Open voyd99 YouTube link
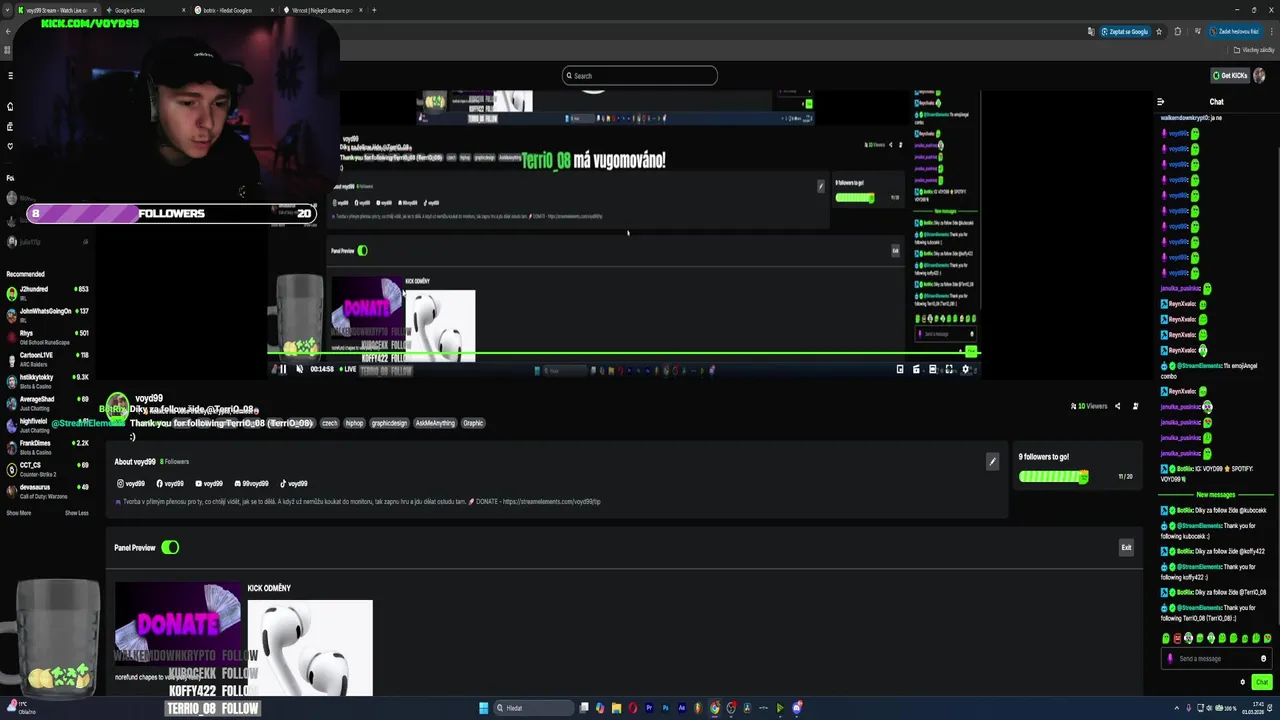 209,483
